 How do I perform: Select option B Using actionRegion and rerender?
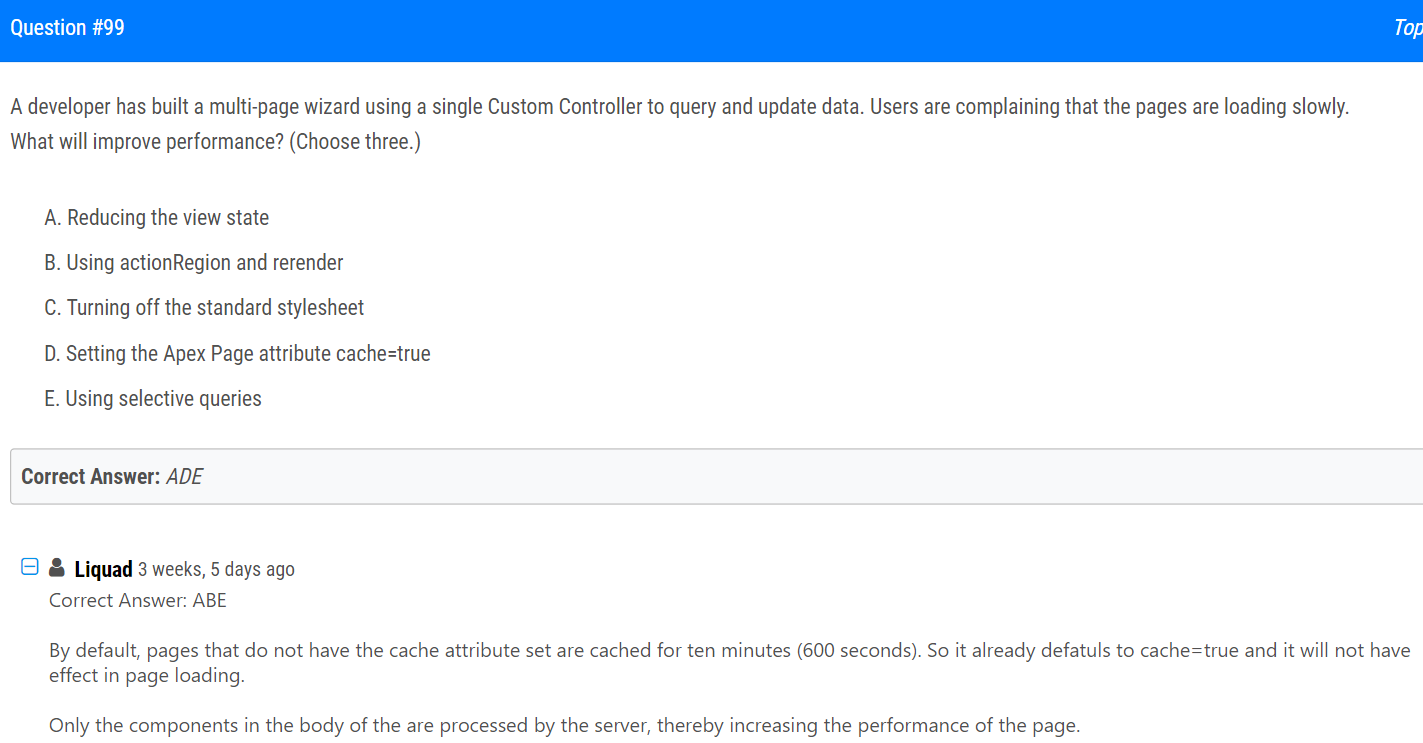click(x=194, y=262)
